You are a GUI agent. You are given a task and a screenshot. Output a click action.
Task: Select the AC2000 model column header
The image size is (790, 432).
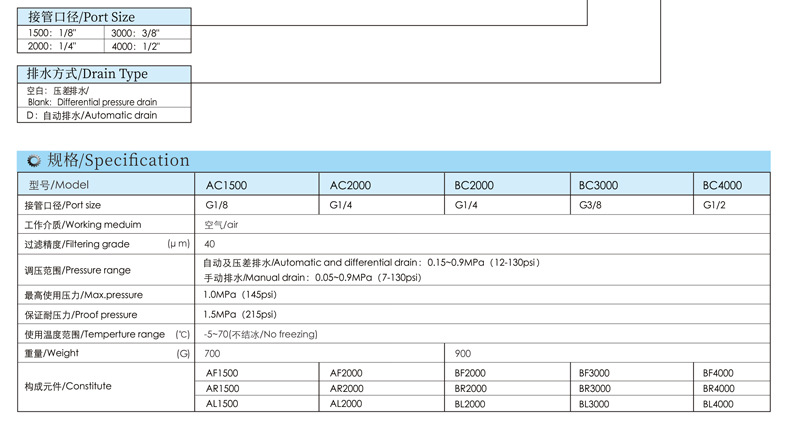pyautogui.click(x=350, y=185)
